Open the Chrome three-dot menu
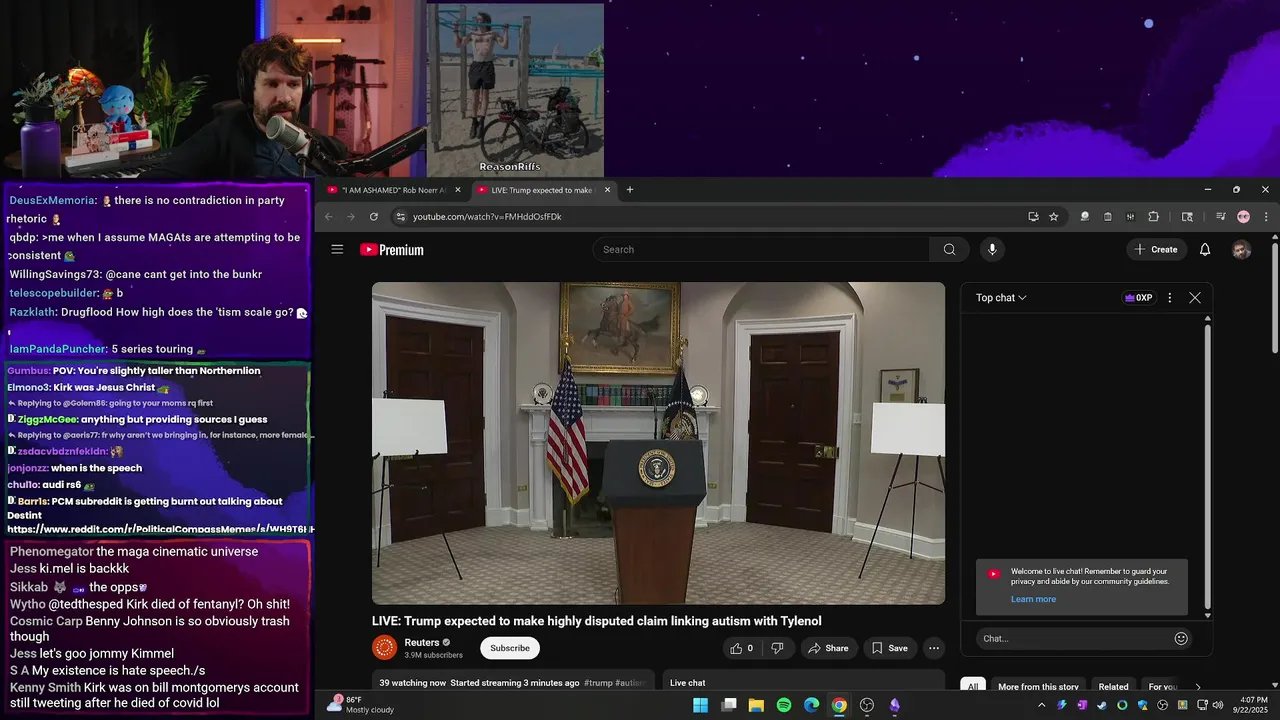This screenshot has height=720, width=1280. (1266, 216)
